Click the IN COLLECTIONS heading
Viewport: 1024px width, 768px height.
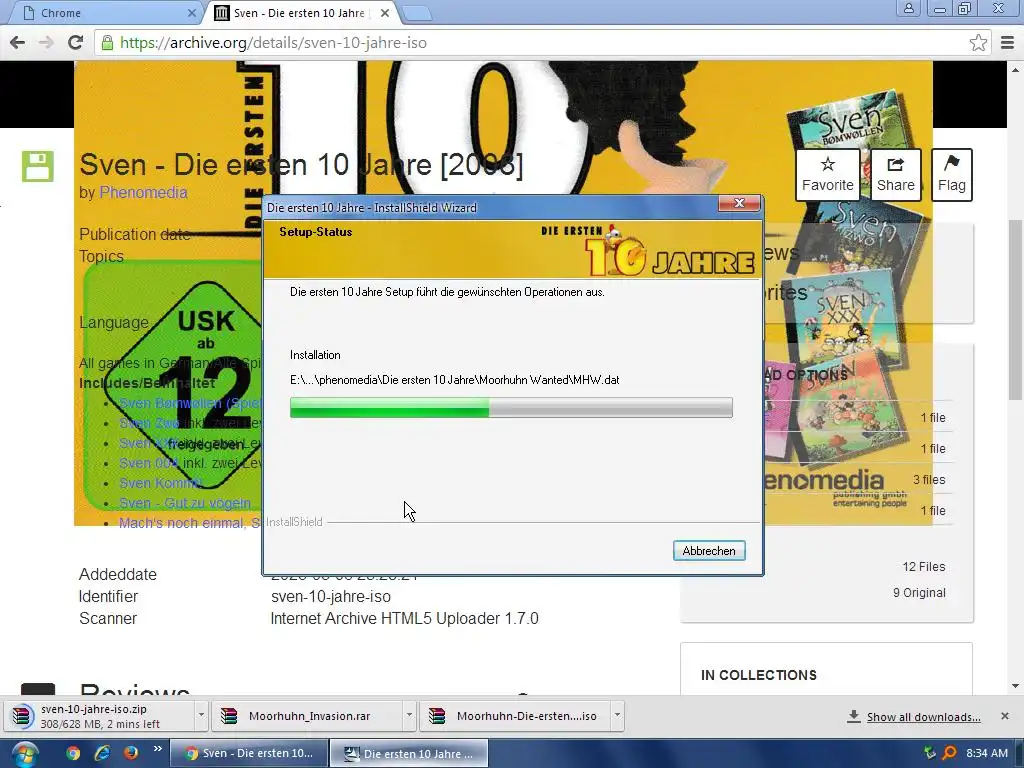click(758, 675)
